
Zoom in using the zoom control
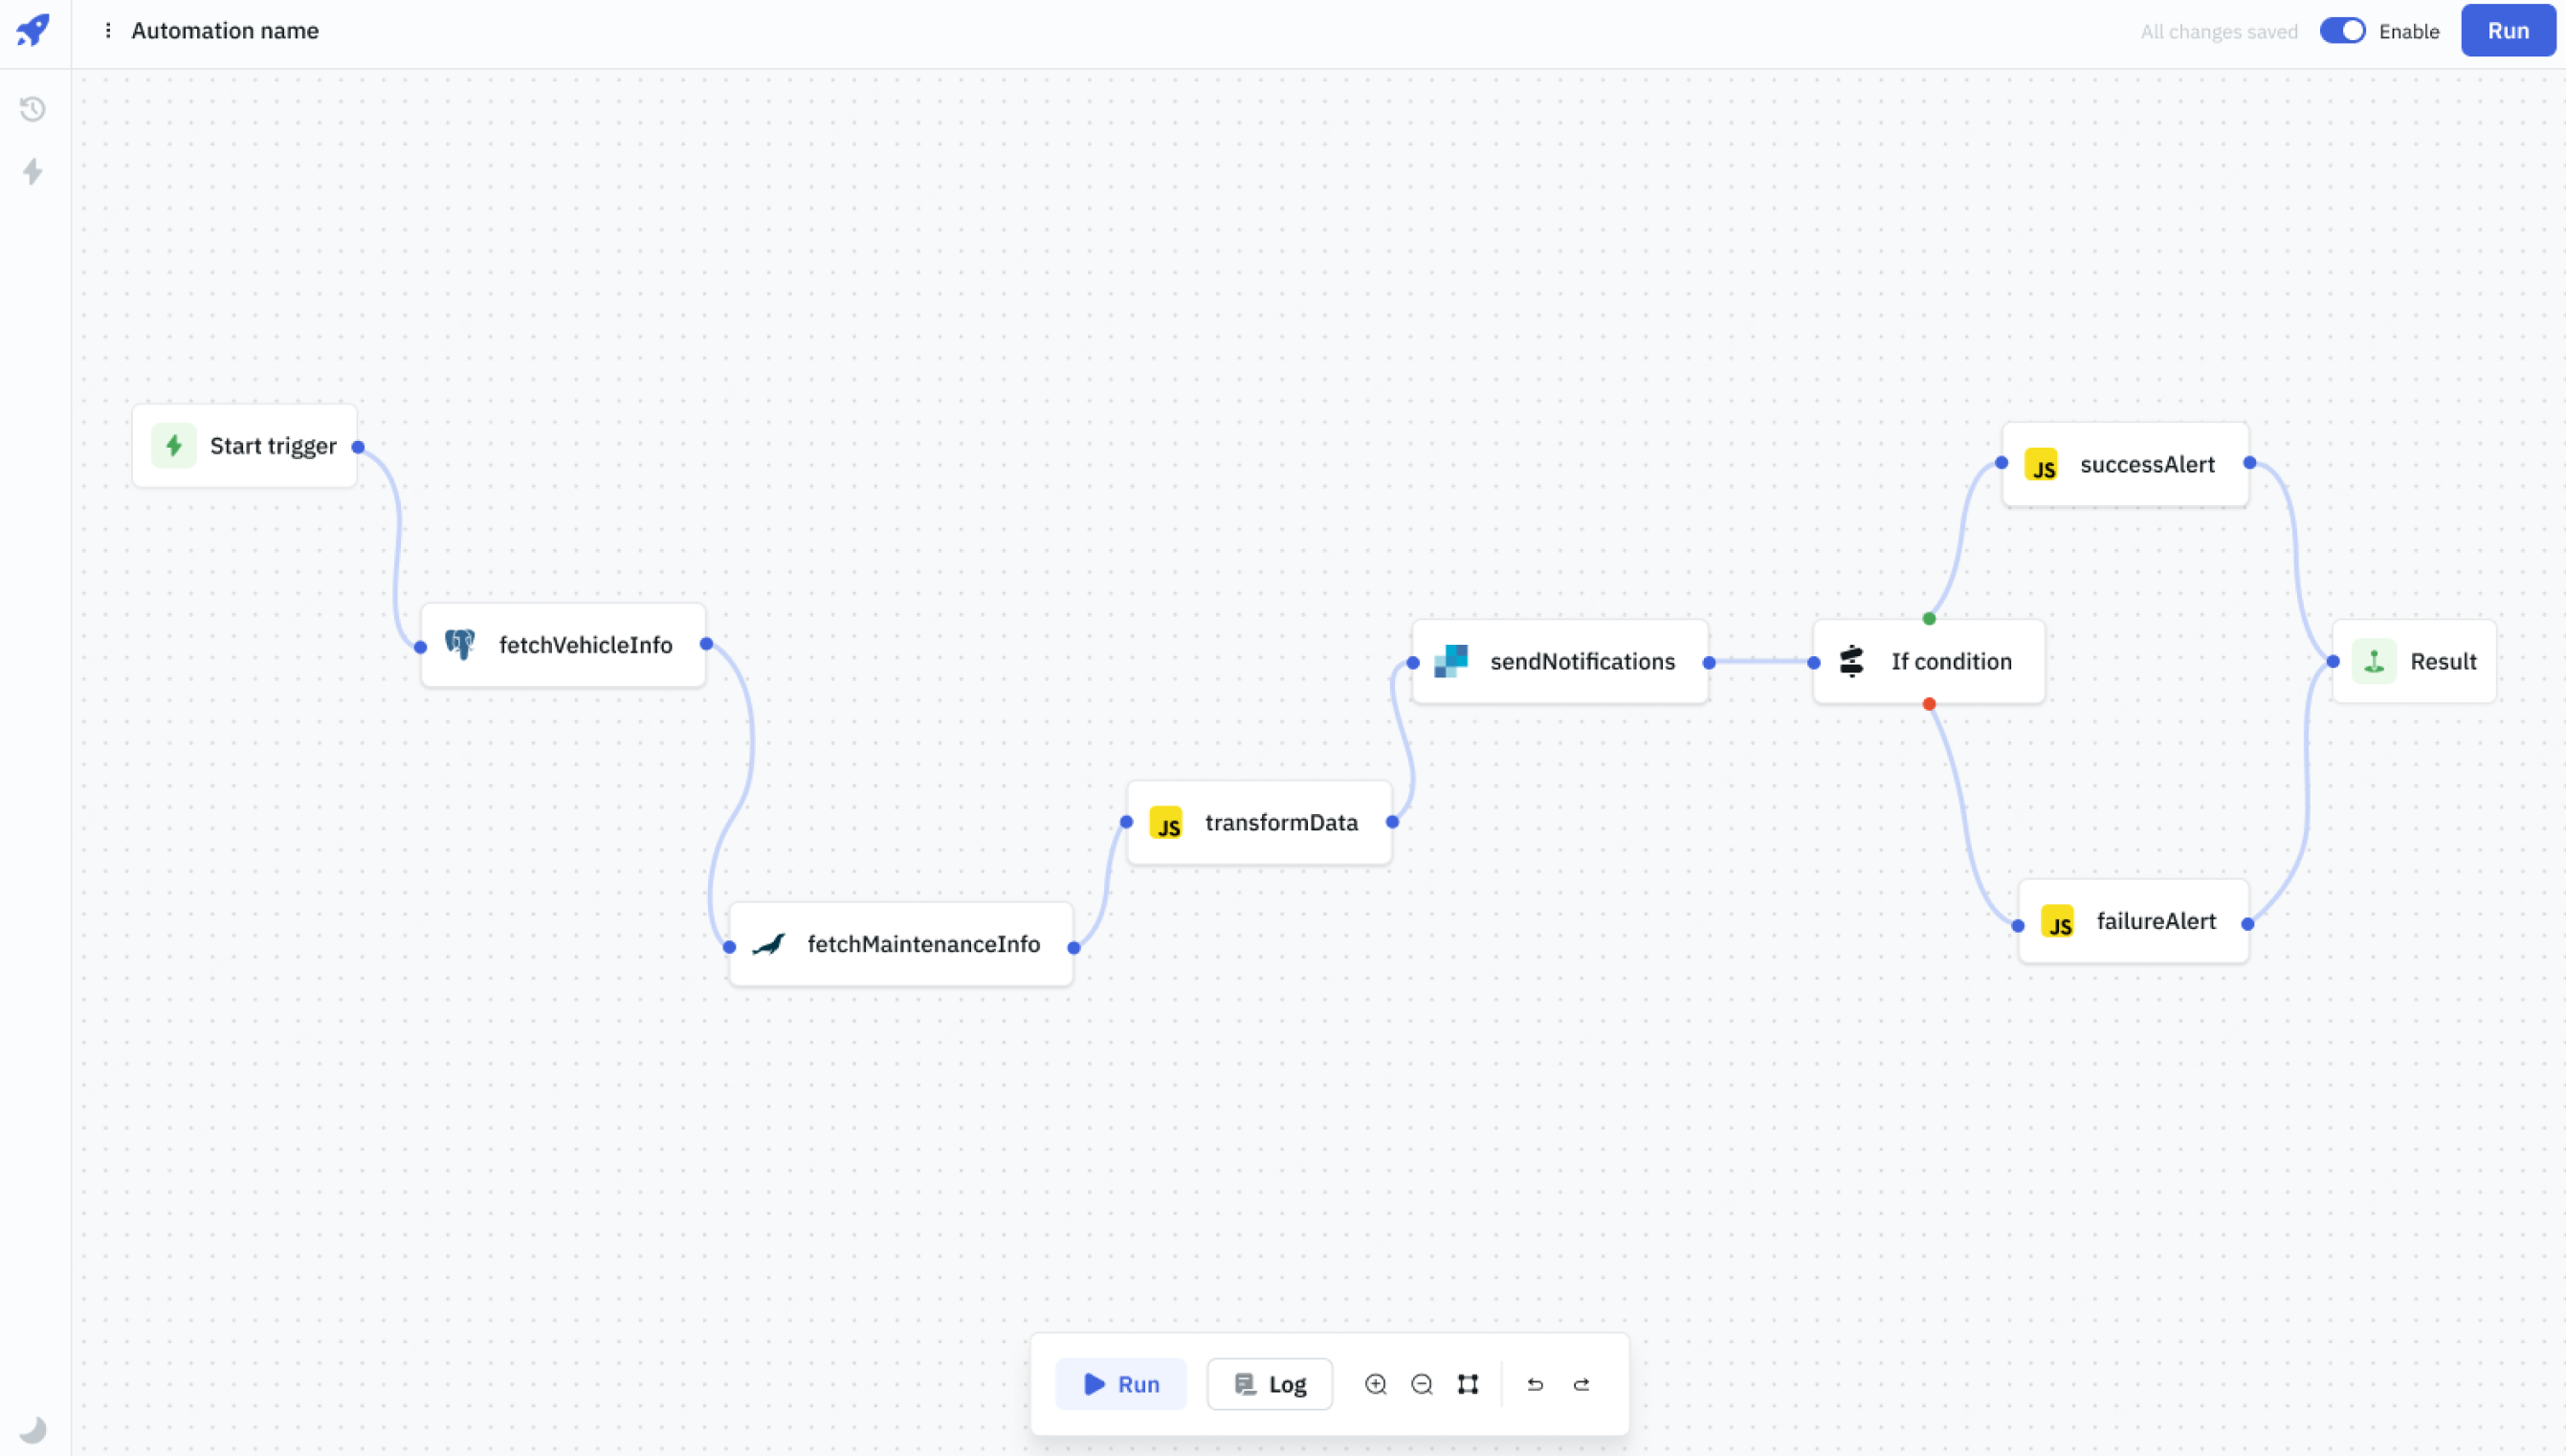click(x=1377, y=1383)
